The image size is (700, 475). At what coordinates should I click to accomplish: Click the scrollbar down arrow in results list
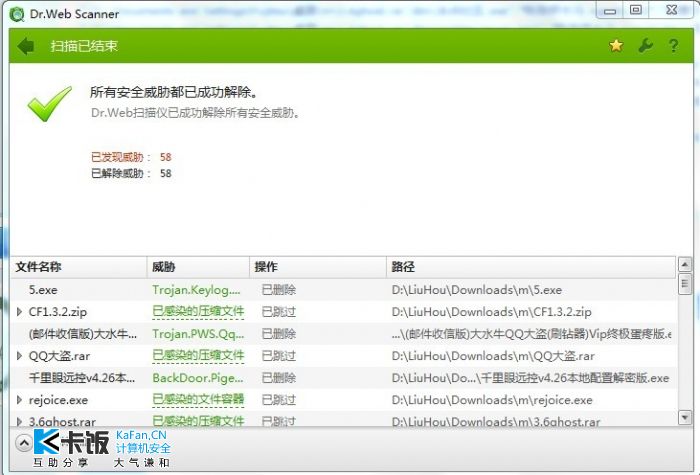(x=685, y=417)
